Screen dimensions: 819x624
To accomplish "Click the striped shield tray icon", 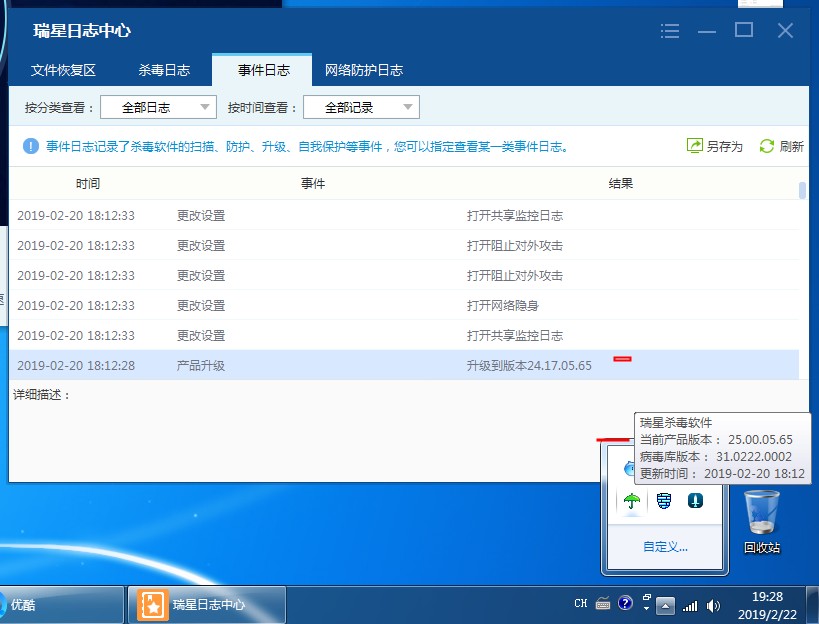I will tap(664, 501).
